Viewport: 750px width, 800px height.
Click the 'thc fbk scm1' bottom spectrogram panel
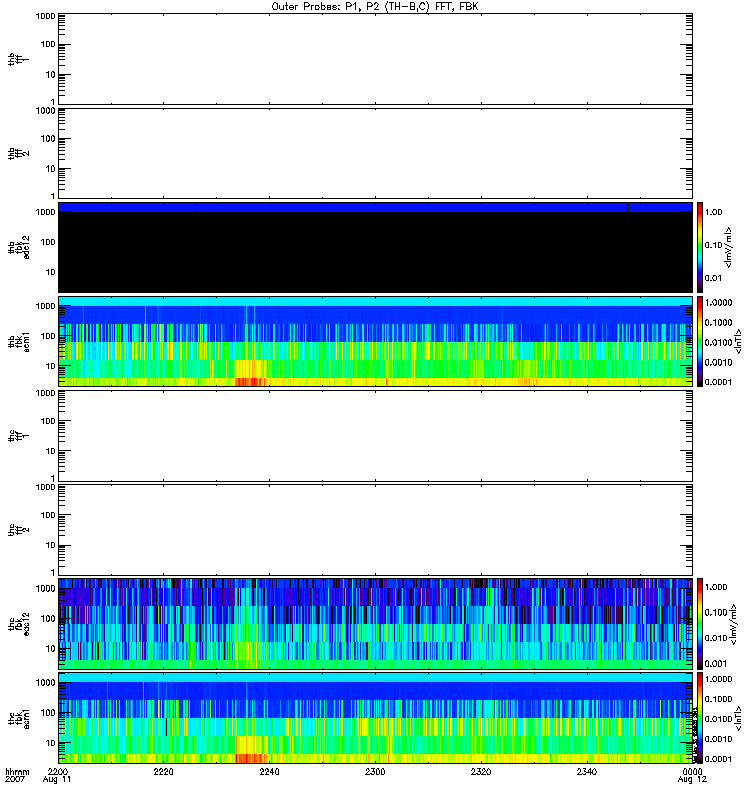click(x=376, y=718)
